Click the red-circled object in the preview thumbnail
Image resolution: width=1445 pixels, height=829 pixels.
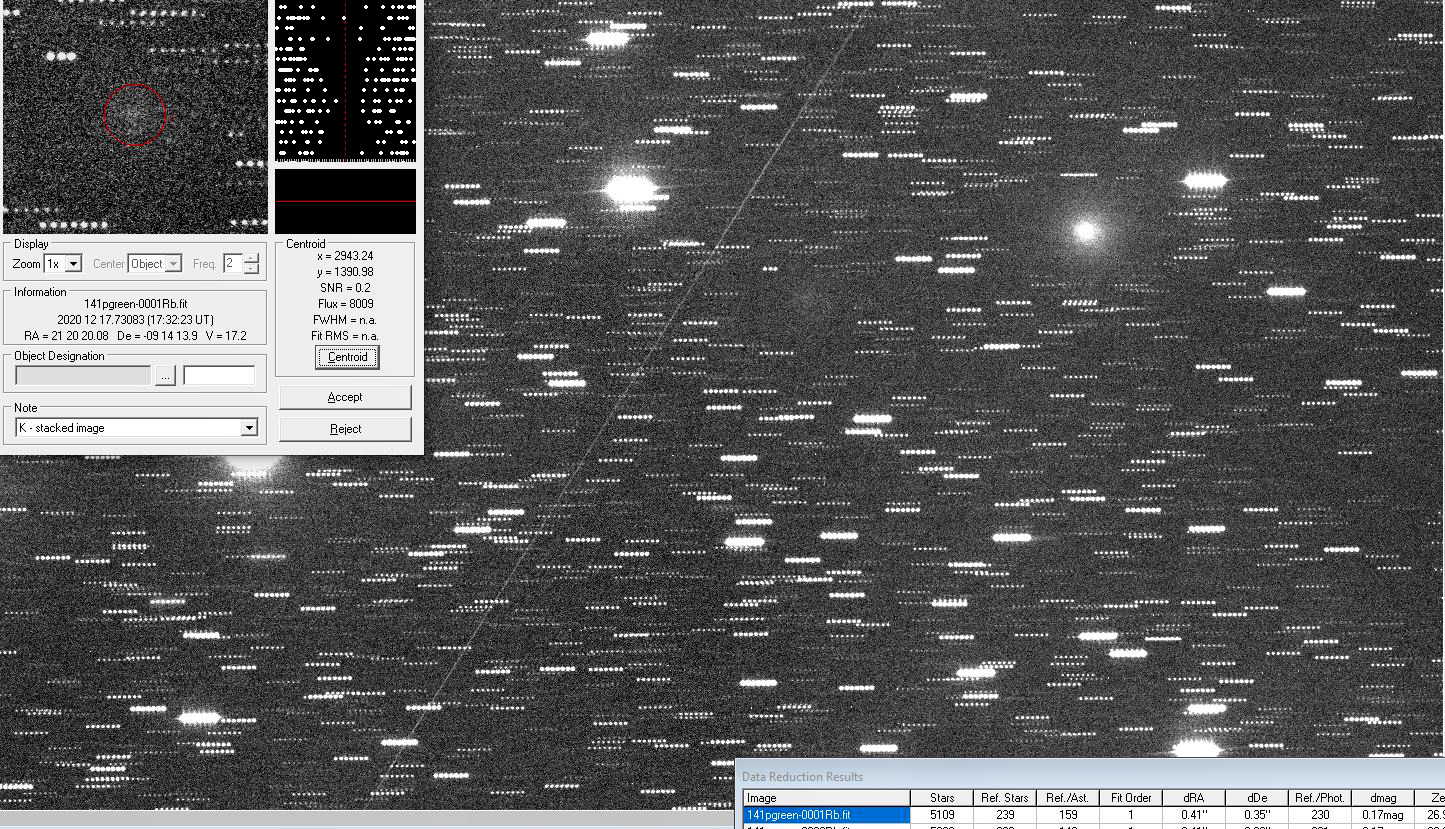(134, 115)
